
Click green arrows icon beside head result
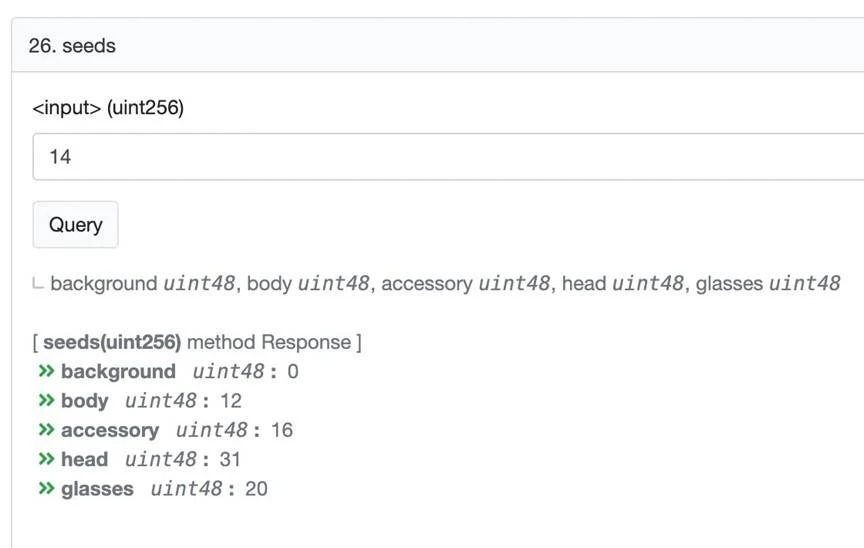click(x=46, y=459)
